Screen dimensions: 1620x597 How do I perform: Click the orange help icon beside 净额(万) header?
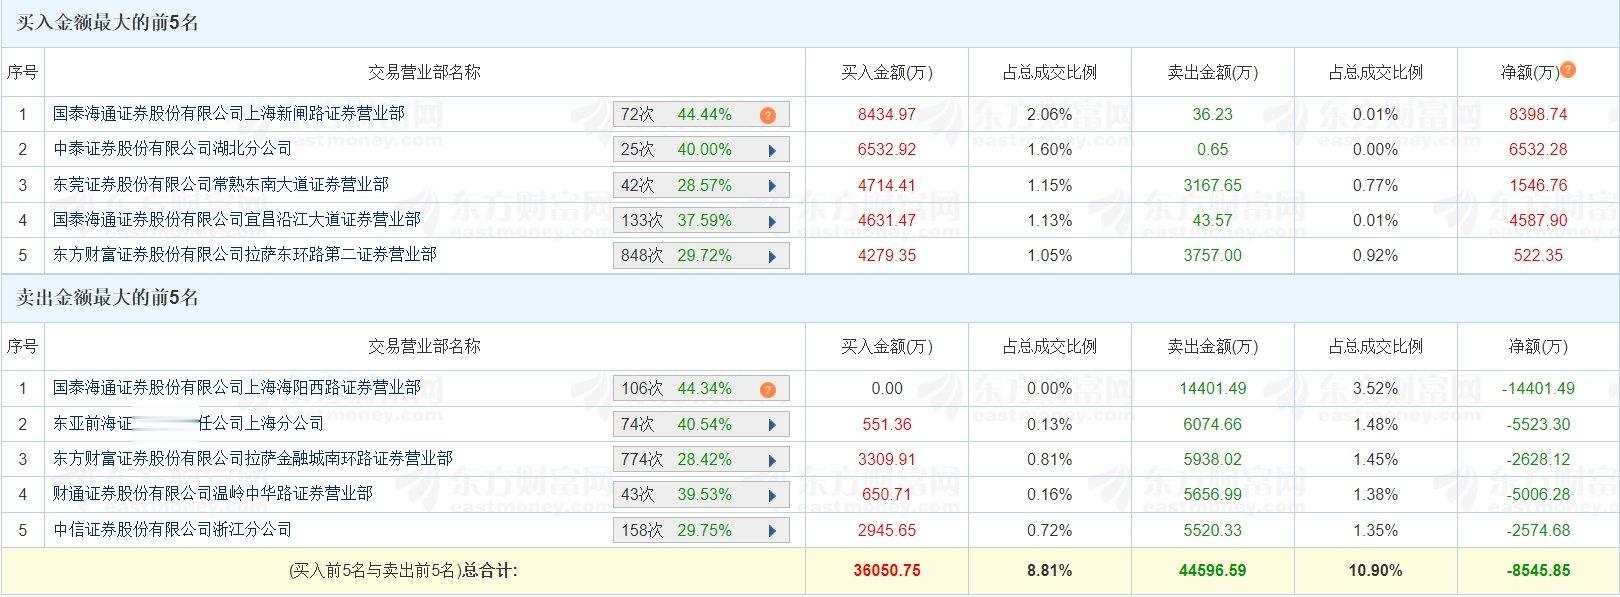(1568, 69)
